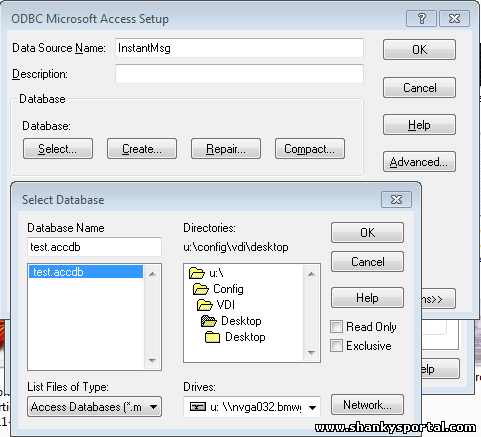
Task: Select the closed yellow Desktop subfolder icon
Action: coord(212,337)
